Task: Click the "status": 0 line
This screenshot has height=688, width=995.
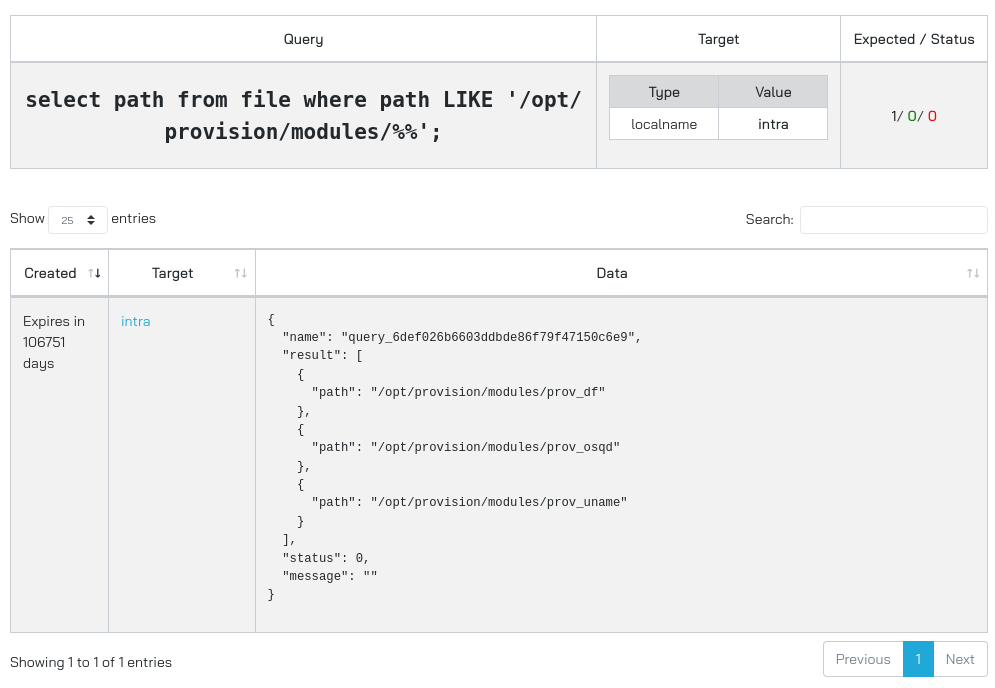Action: pyautogui.click(x=326, y=558)
